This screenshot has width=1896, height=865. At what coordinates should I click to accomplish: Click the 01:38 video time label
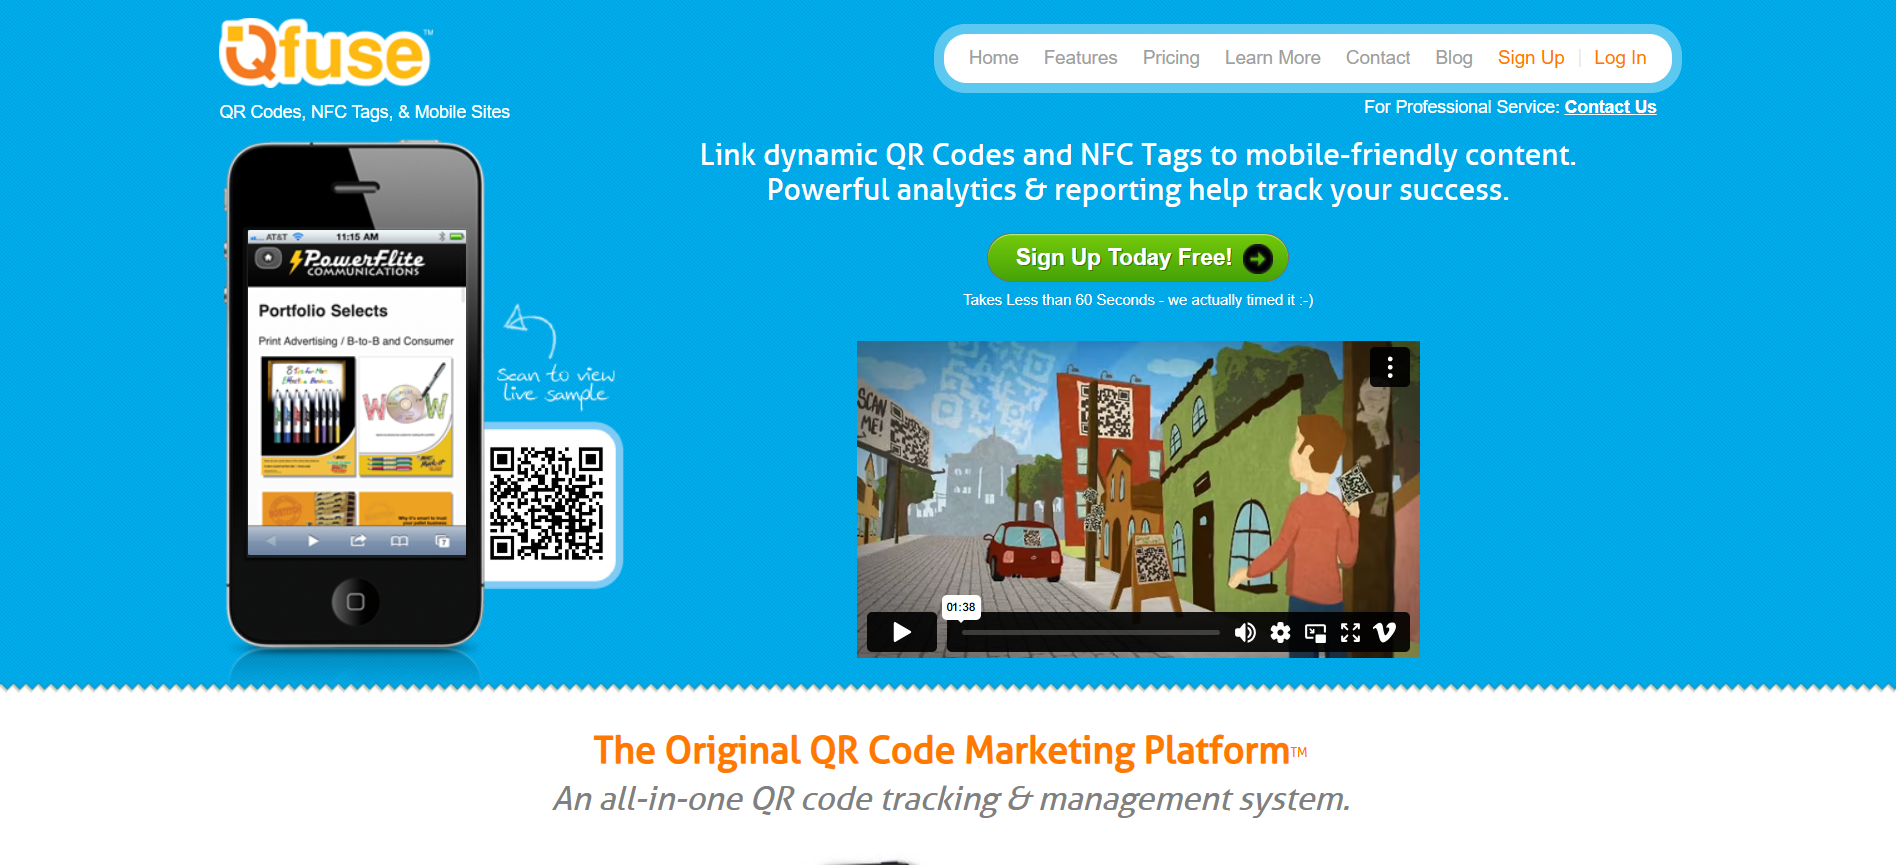(961, 607)
